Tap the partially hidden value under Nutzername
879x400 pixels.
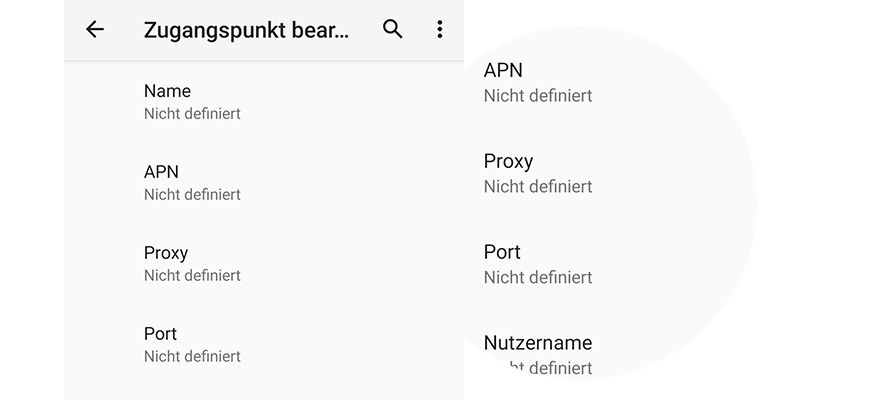540,368
